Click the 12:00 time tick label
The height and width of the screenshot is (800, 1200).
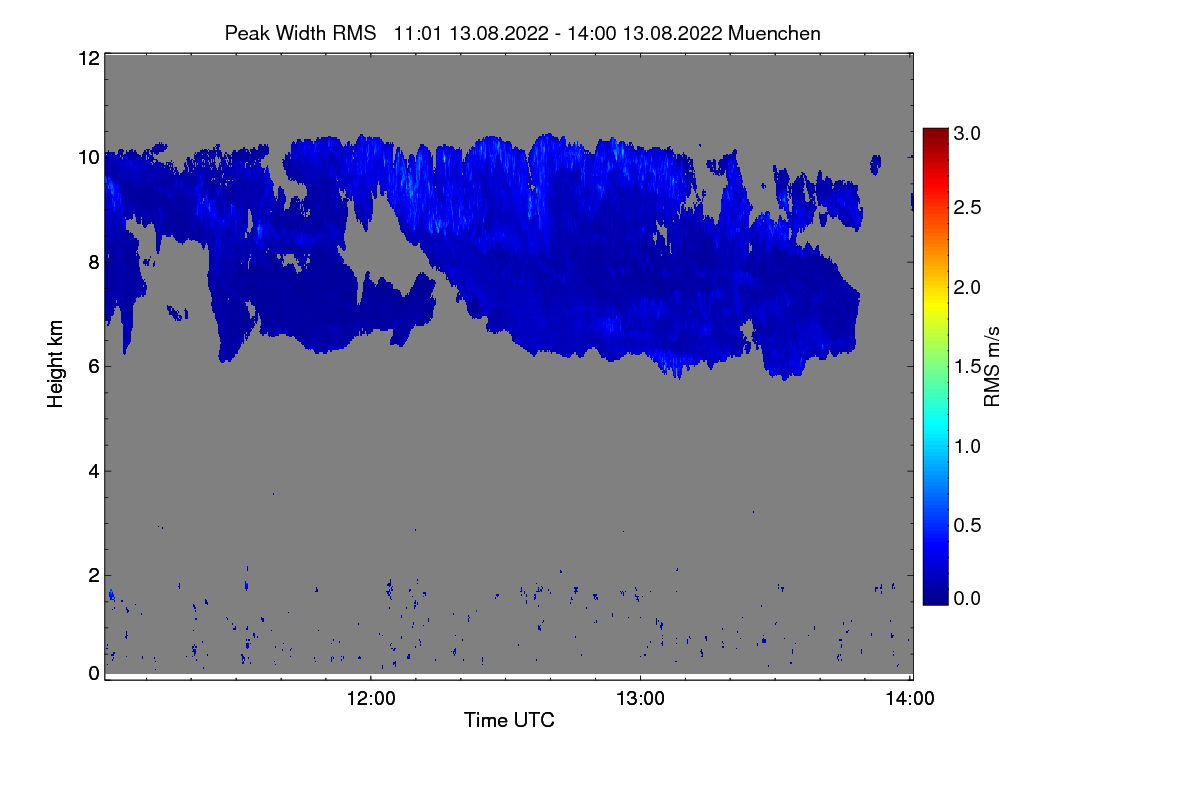coord(371,698)
